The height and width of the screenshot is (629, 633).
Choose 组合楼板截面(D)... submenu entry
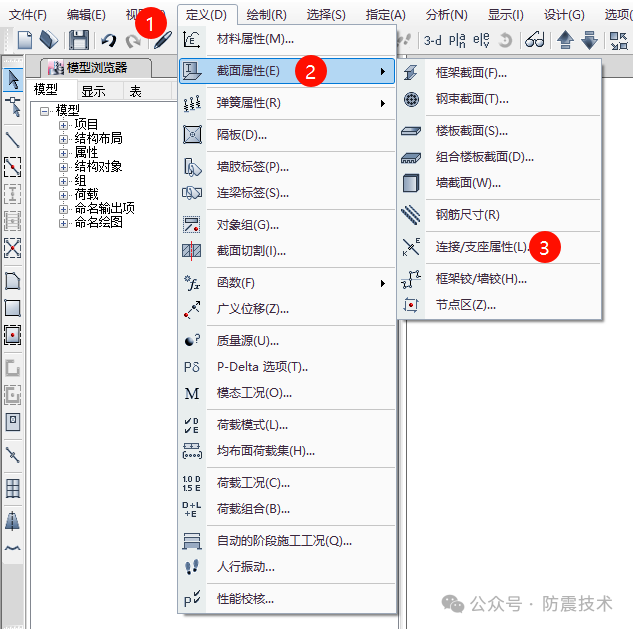tap(499, 157)
